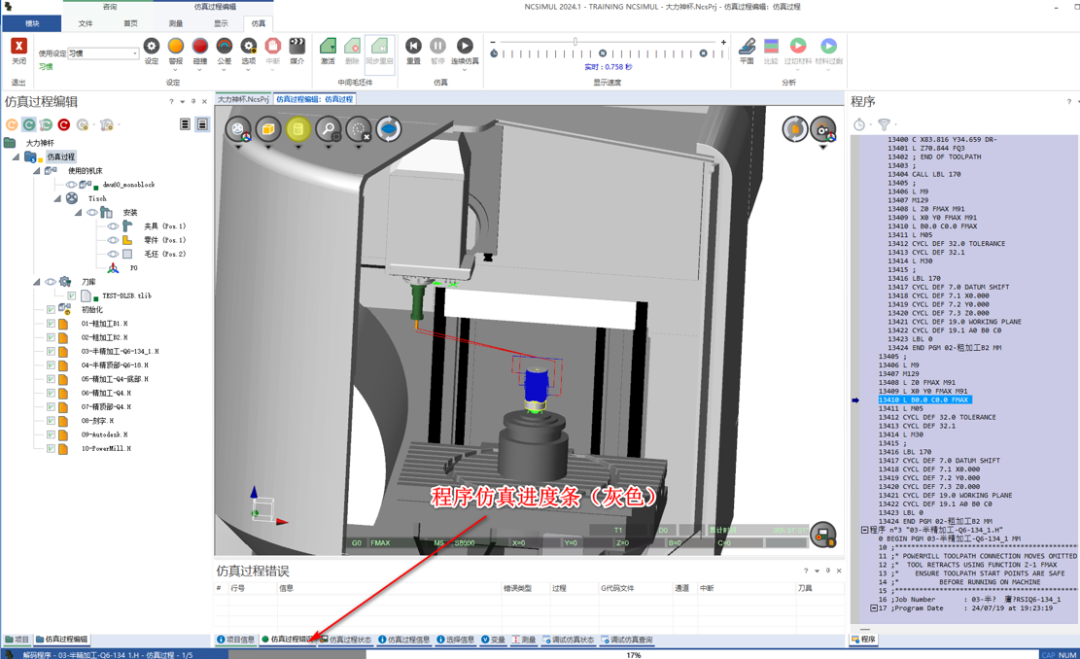Click the magnifier zoom icon in viewport
1080x659 pixels.
328,129
